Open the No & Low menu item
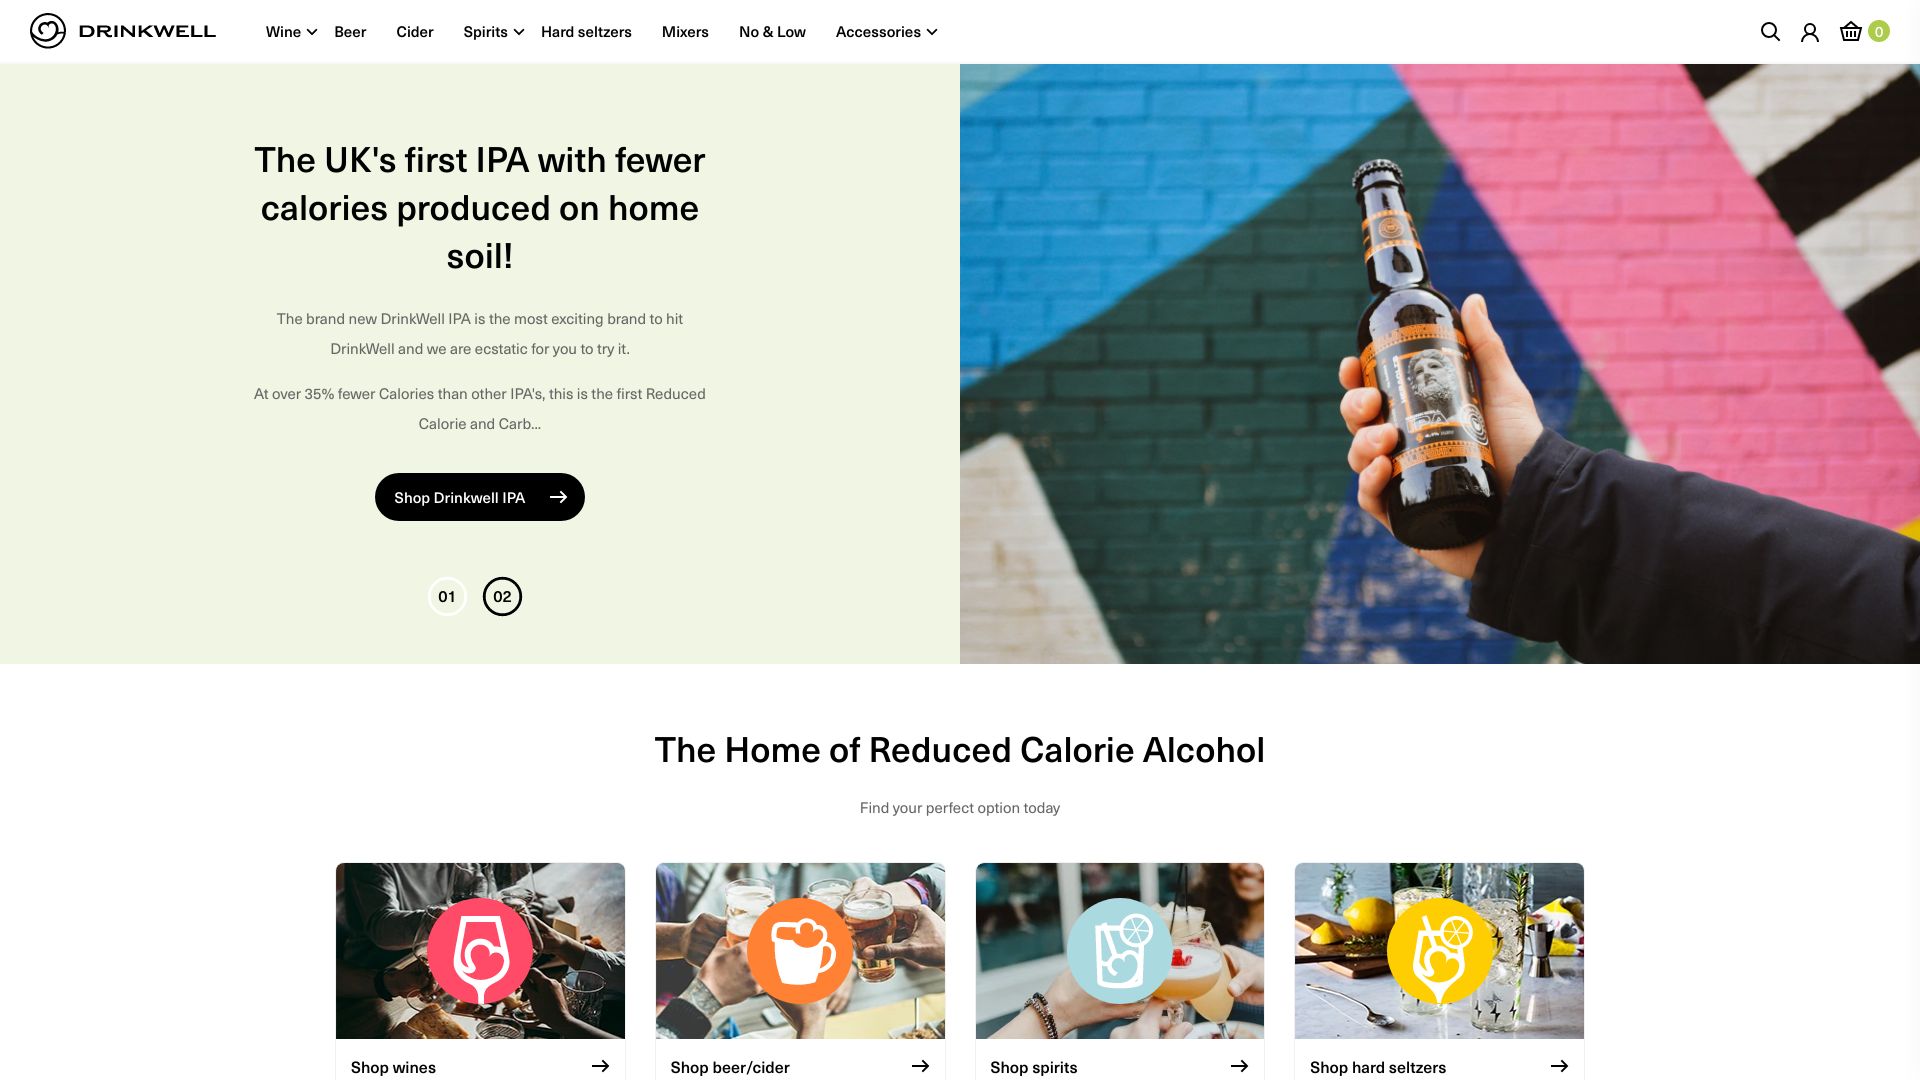Viewport: 1920px width, 1080px height. tap(771, 32)
